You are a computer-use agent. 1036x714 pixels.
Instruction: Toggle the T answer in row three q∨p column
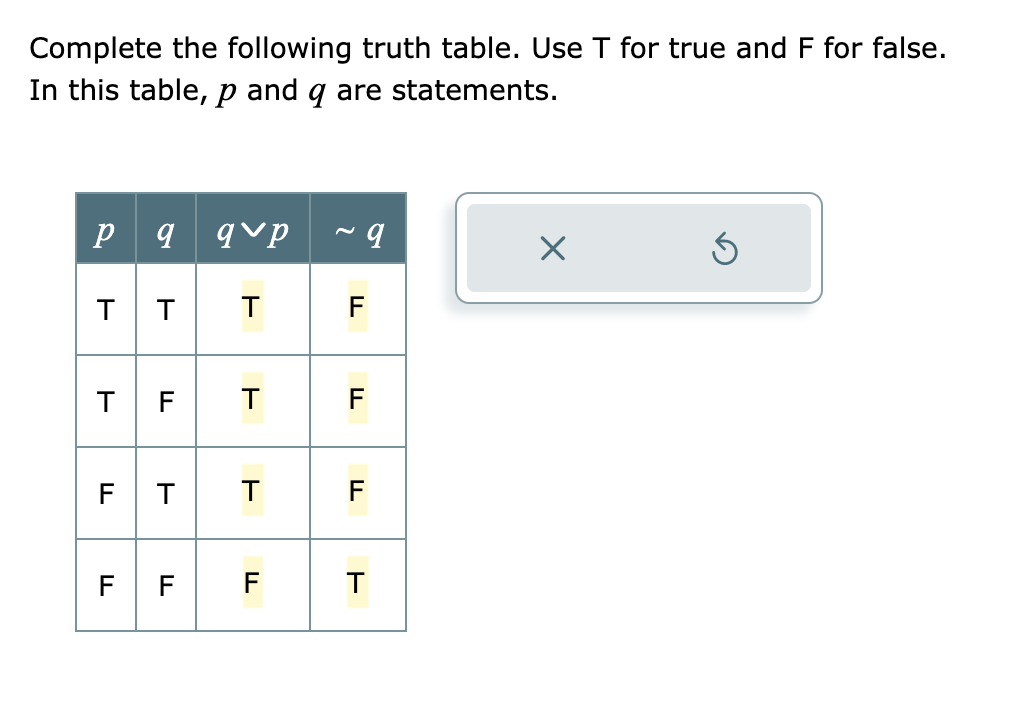point(249,492)
